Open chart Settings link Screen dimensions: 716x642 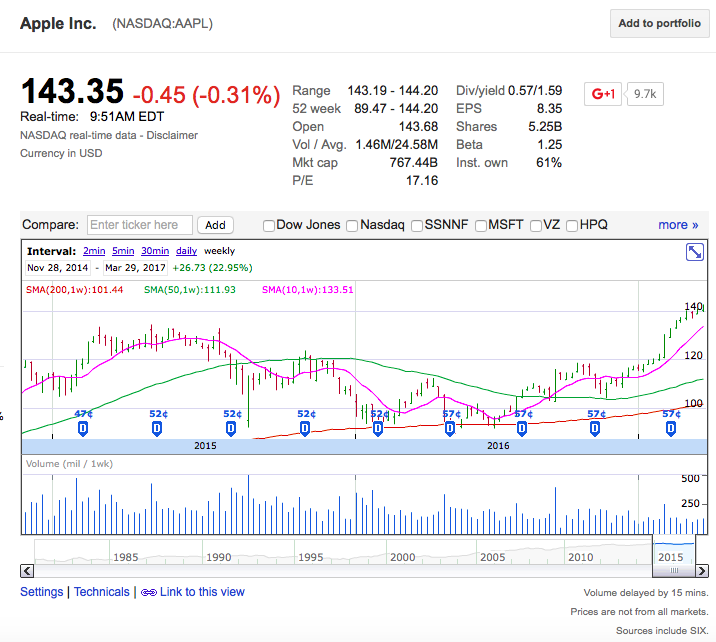[x=42, y=592]
